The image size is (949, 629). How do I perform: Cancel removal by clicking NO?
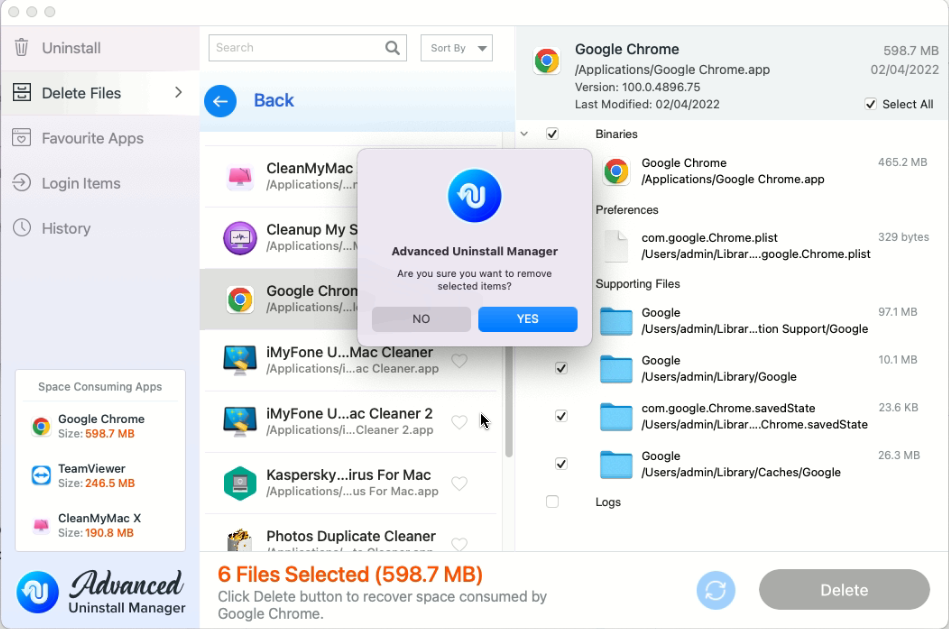[421, 319]
